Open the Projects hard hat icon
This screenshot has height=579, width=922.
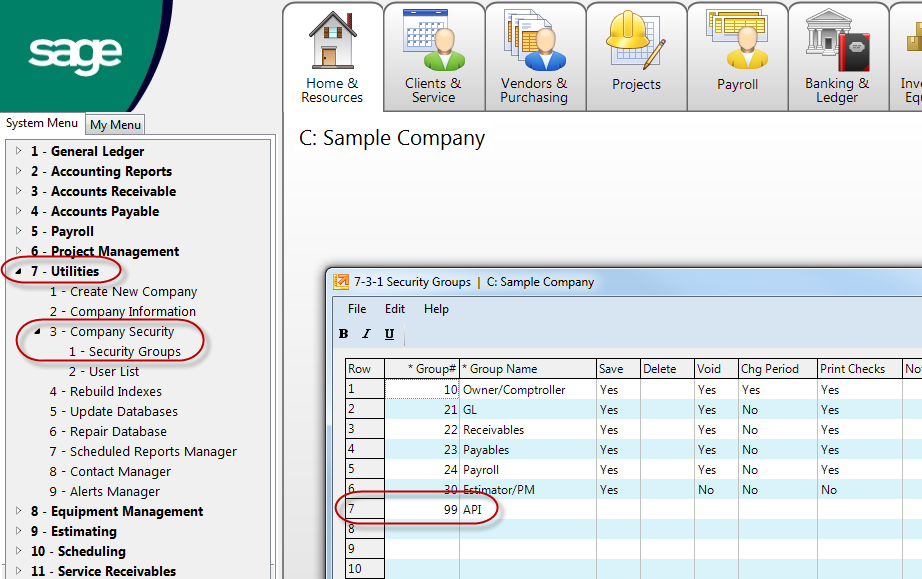(636, 55)
